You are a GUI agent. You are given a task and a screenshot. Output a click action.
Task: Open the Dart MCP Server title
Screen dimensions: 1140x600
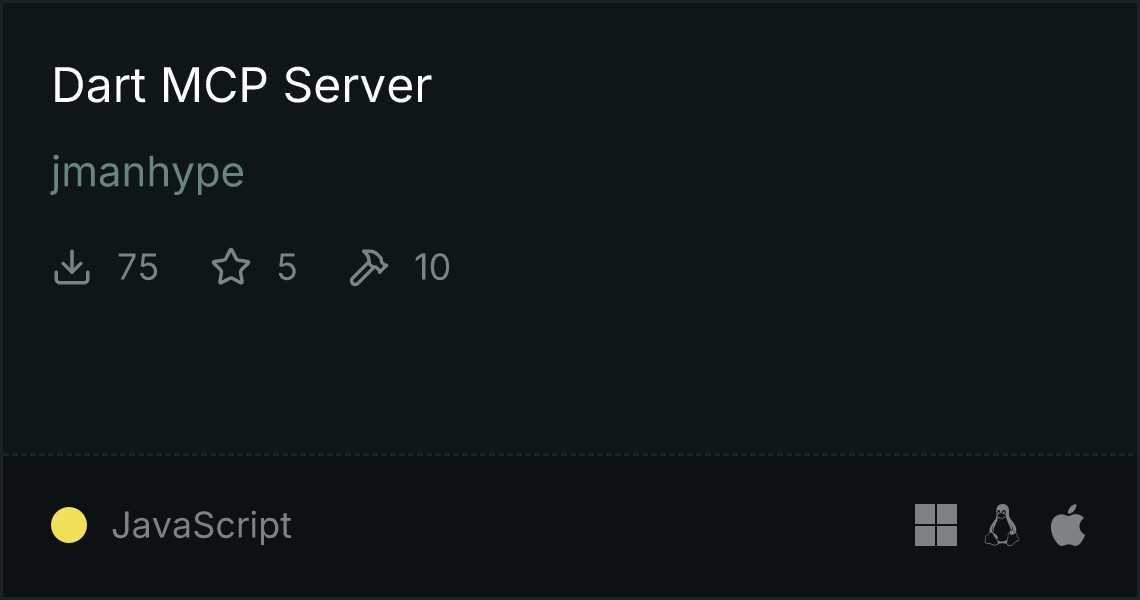click(241, 85)
